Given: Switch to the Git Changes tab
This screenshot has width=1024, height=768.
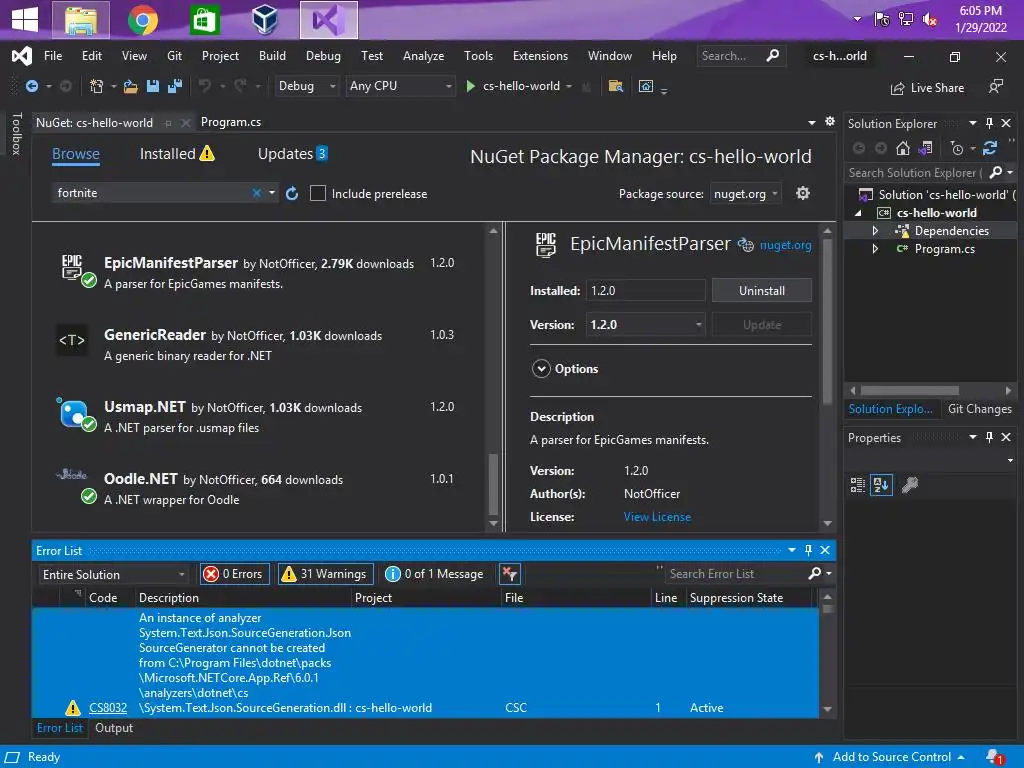Looking at the screenshot, I should tap(979, 409).
